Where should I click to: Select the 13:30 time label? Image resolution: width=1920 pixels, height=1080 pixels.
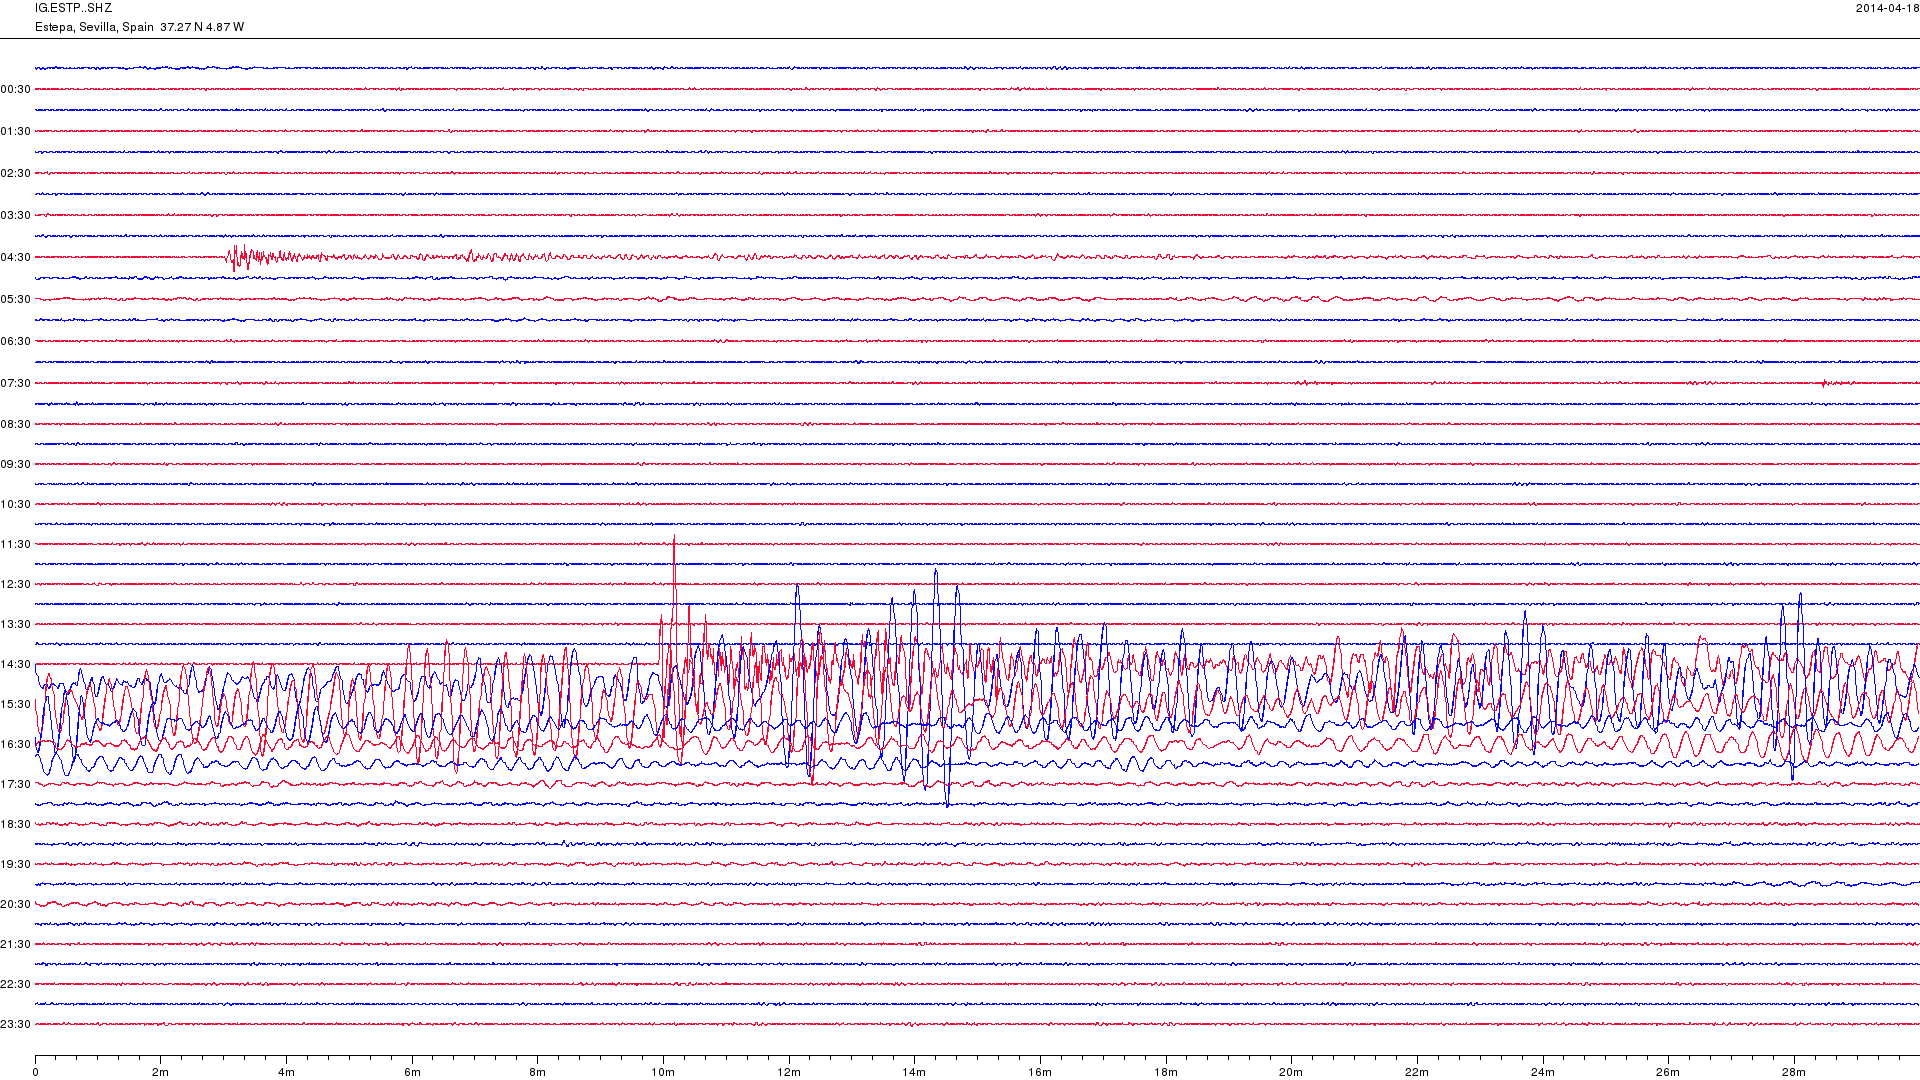coord(16,624)
